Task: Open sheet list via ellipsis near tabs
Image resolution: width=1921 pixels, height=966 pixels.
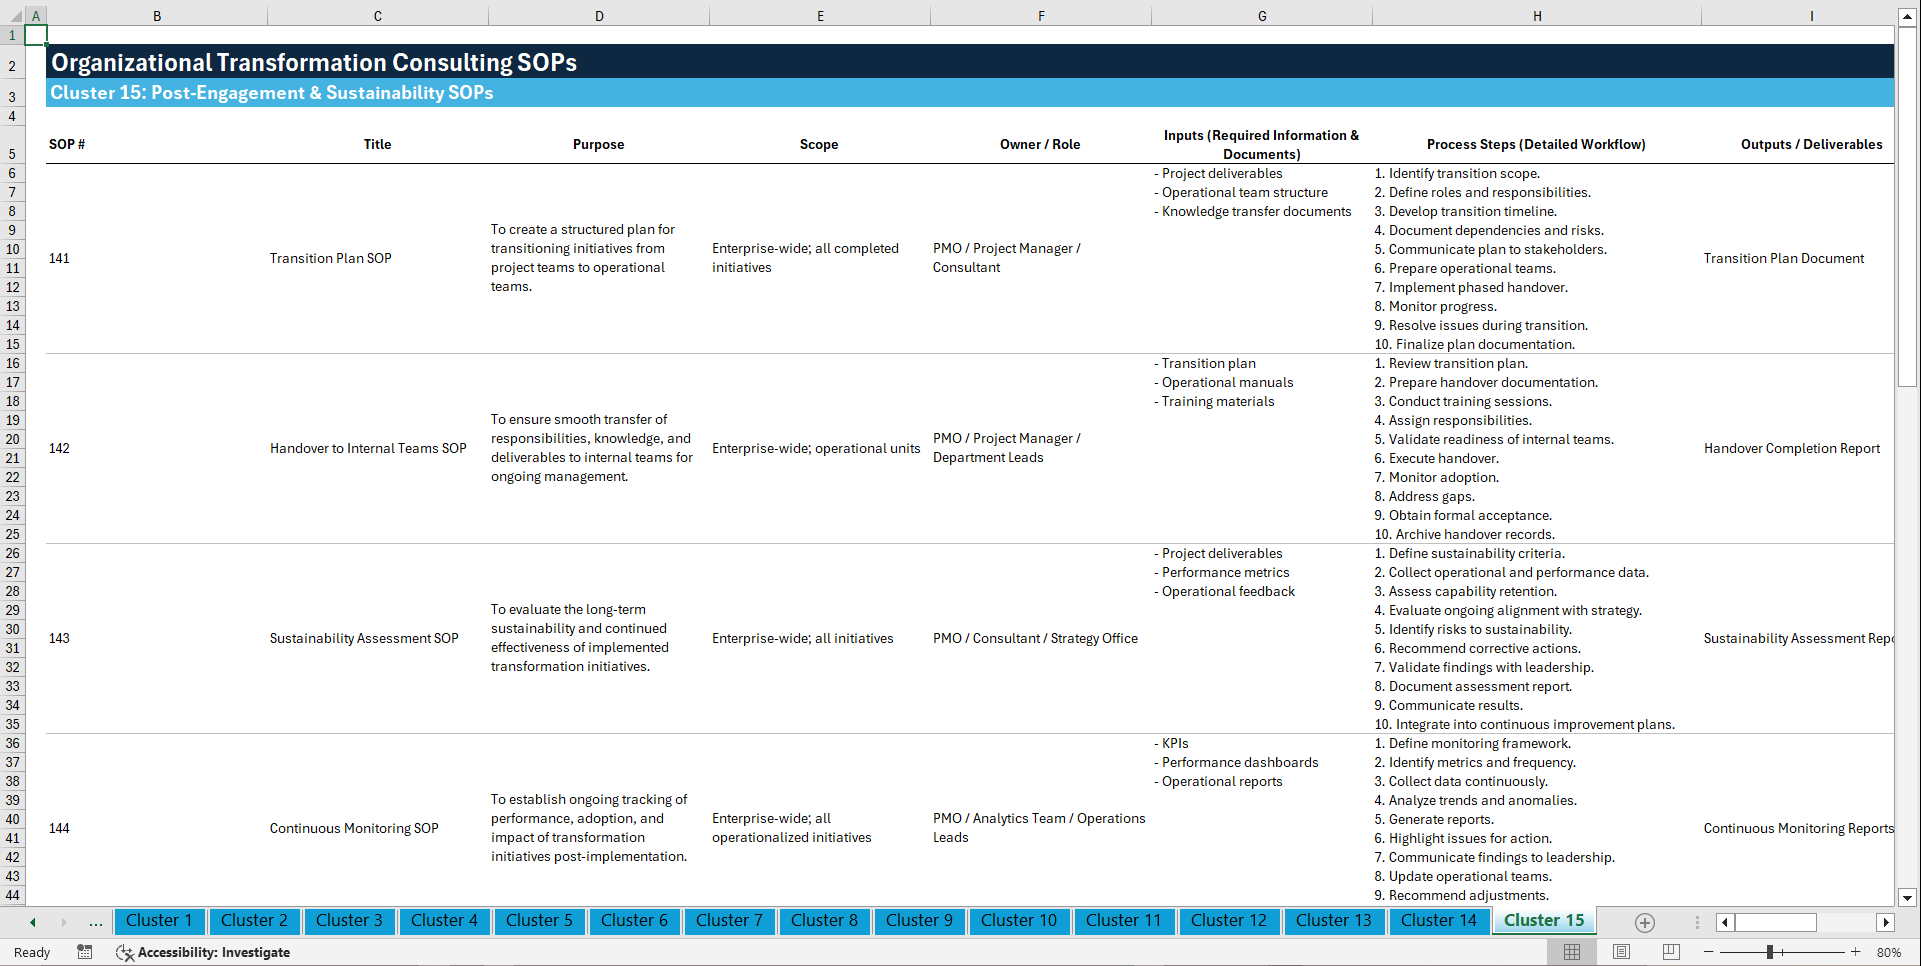Action: [95, 922]
